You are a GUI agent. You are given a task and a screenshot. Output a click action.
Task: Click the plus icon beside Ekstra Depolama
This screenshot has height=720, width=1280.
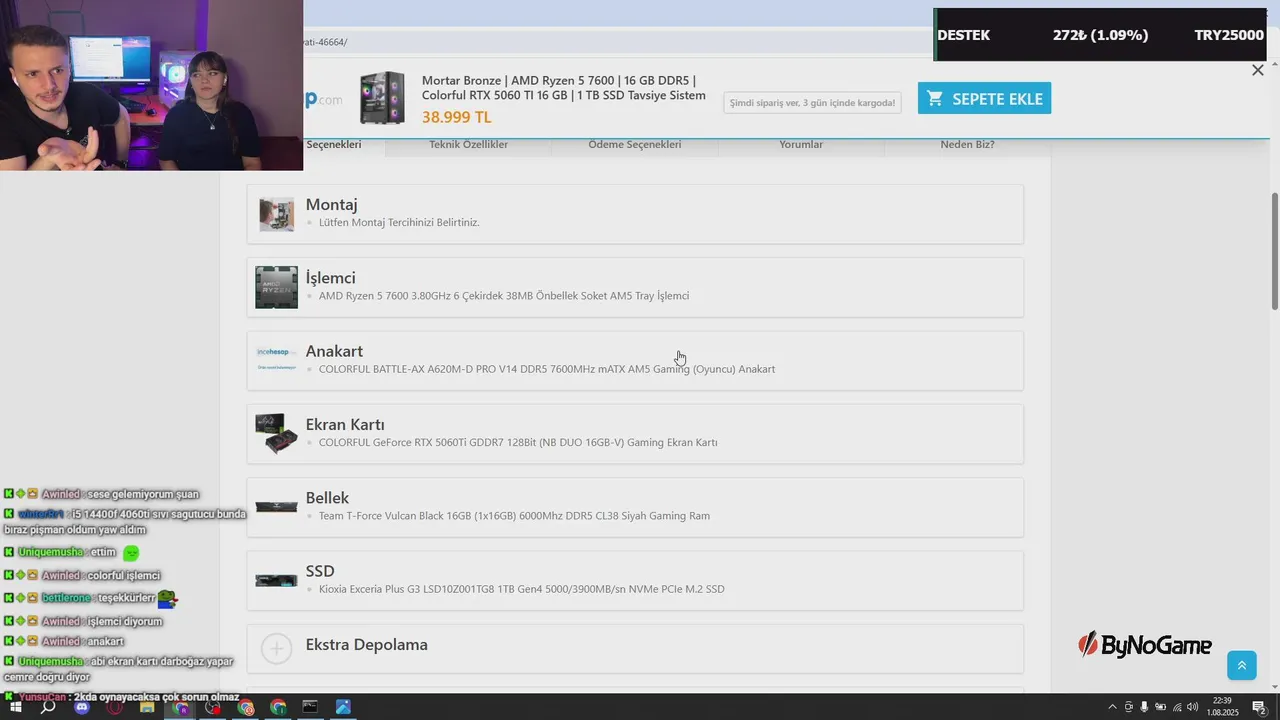[276, 648]
